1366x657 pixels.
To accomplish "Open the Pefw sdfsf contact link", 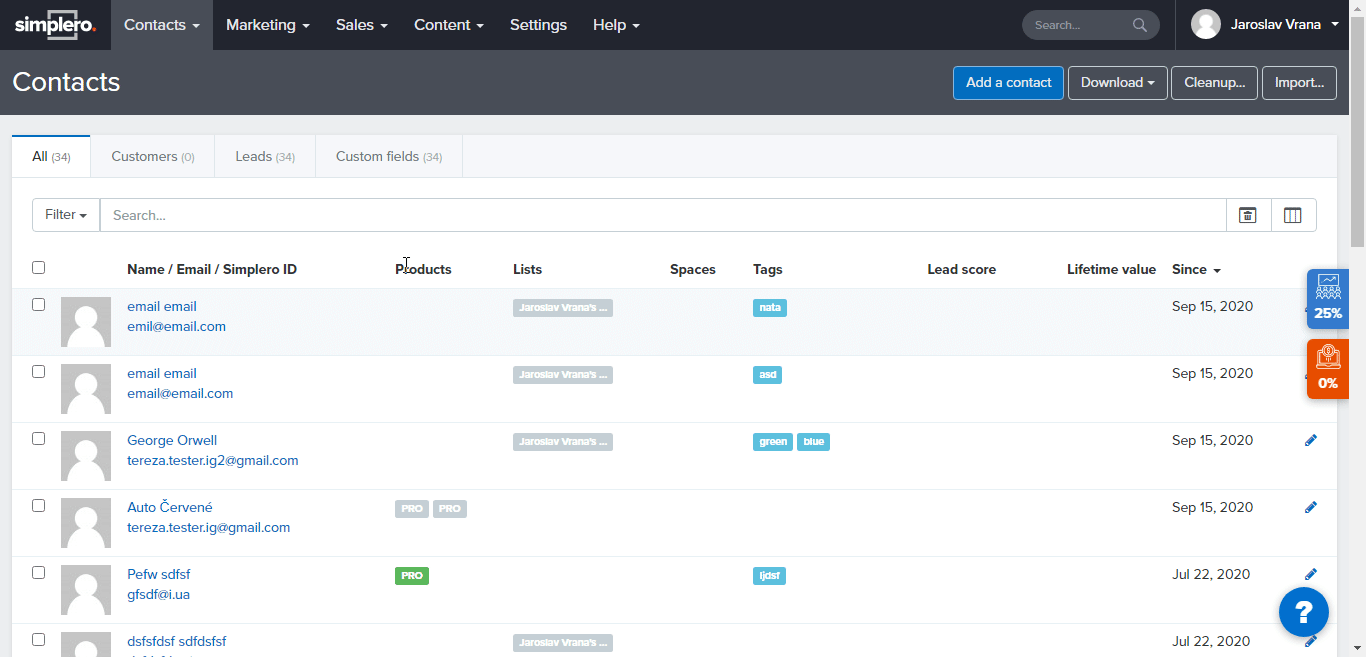I will click(x=159, y=574).
